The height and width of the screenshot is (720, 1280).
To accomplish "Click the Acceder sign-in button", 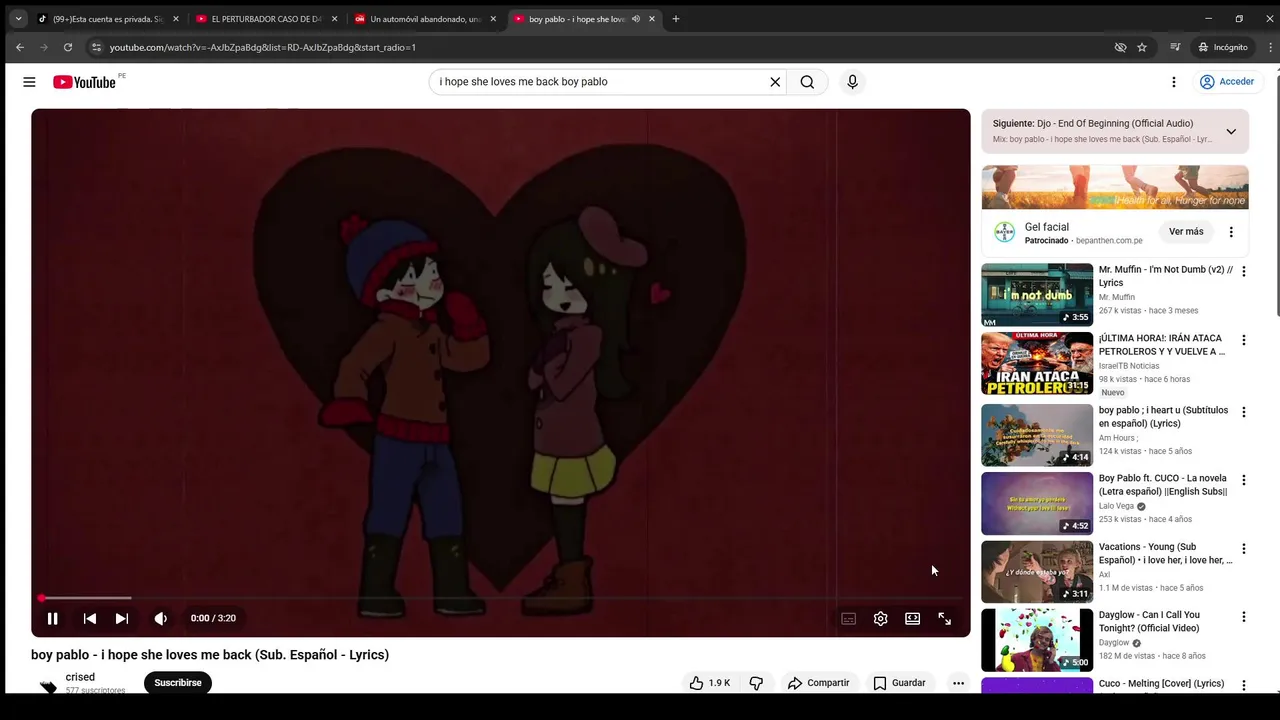I will 1226,82.
